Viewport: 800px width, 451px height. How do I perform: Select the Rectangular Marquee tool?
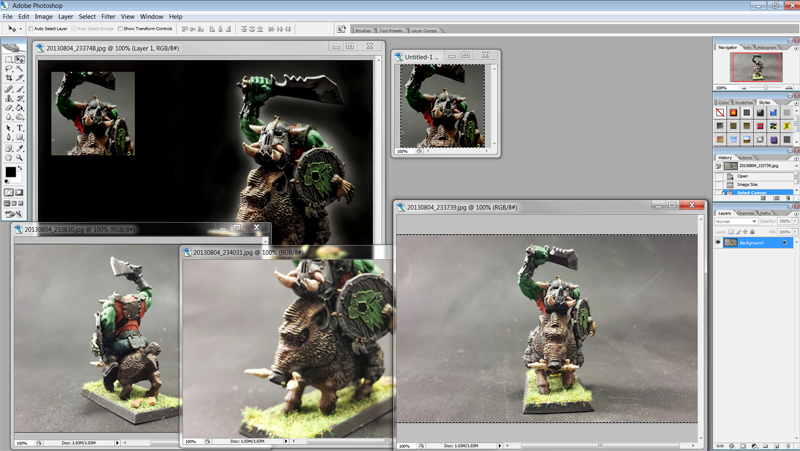click(9, 60)
